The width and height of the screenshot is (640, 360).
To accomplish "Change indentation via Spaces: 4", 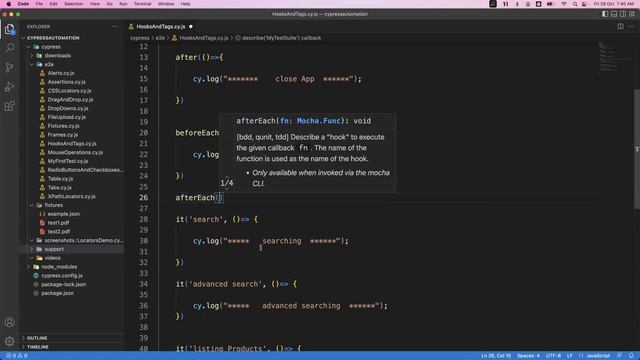I will click(528, 356).
